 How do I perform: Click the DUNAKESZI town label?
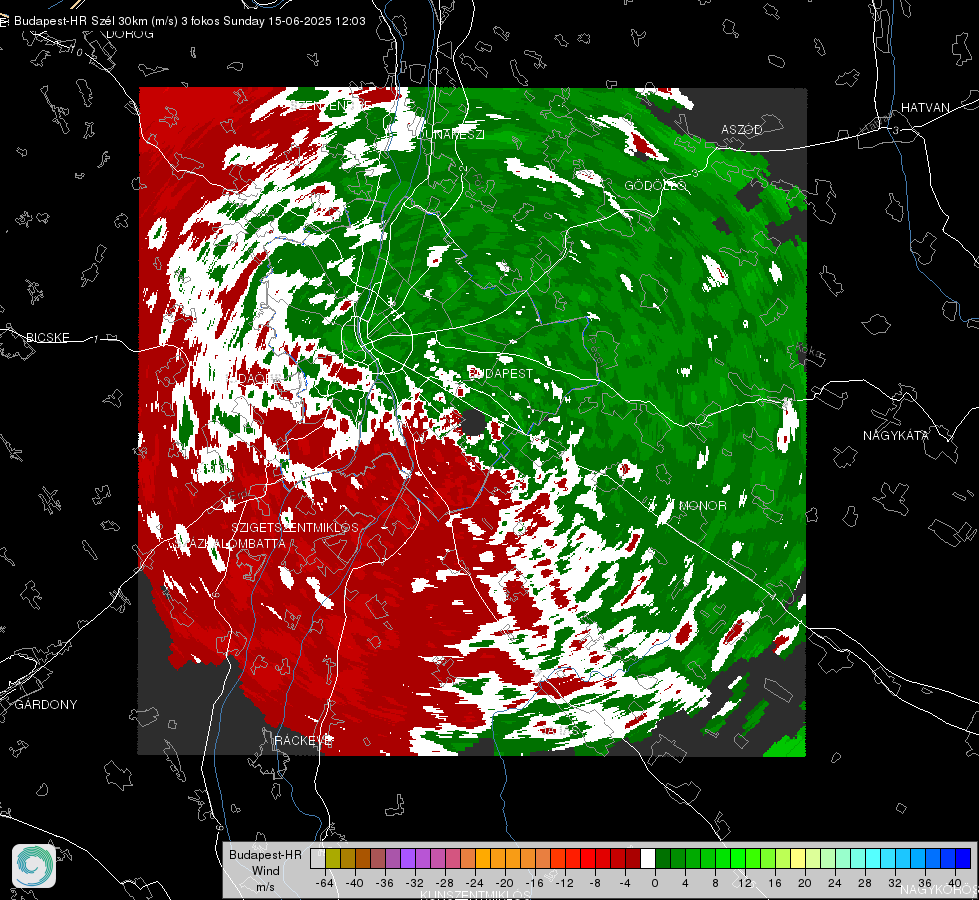click(448, 134)
